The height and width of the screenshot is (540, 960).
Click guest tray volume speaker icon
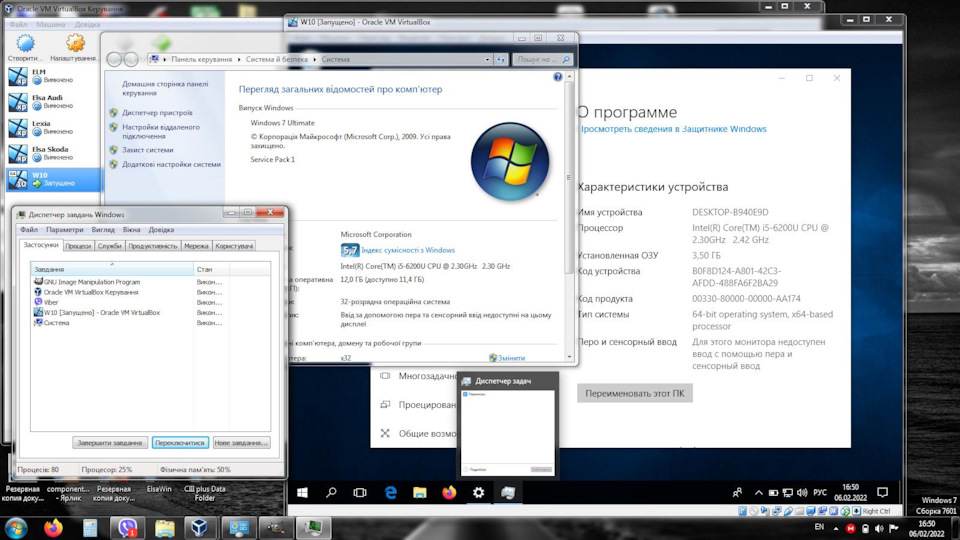pos(802,492)
